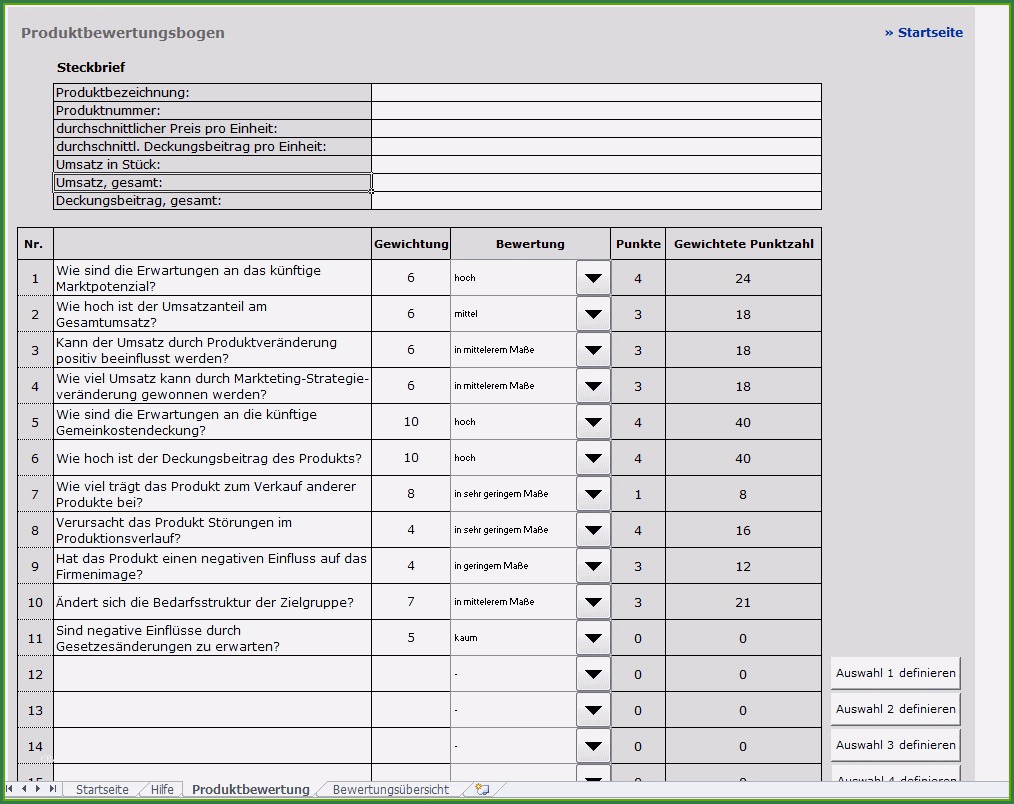The width and height of the screenshot is (1014, 804).
Task: Open the dropdown arrow for row 3
Action: tap(593, 350)
